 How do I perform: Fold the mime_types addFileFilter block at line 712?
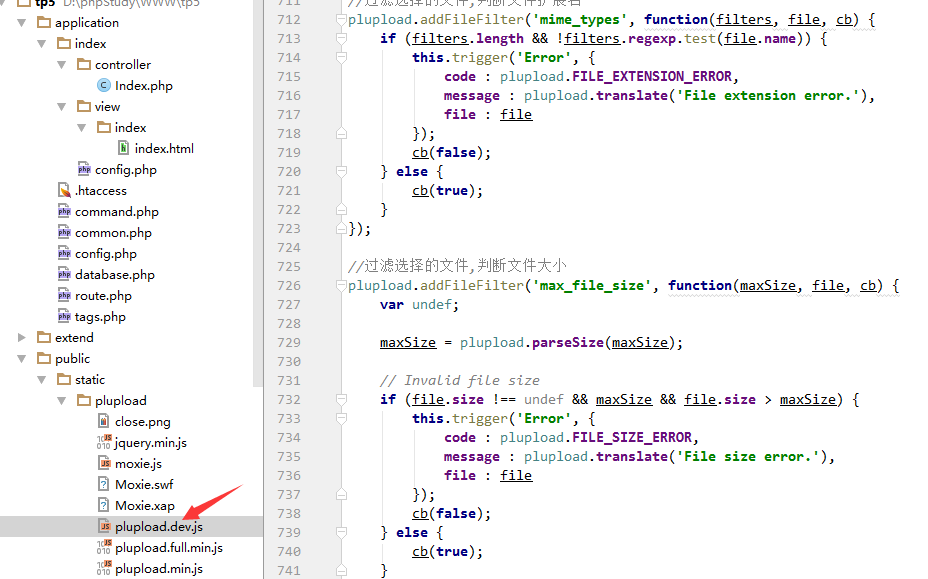(341, 20)
